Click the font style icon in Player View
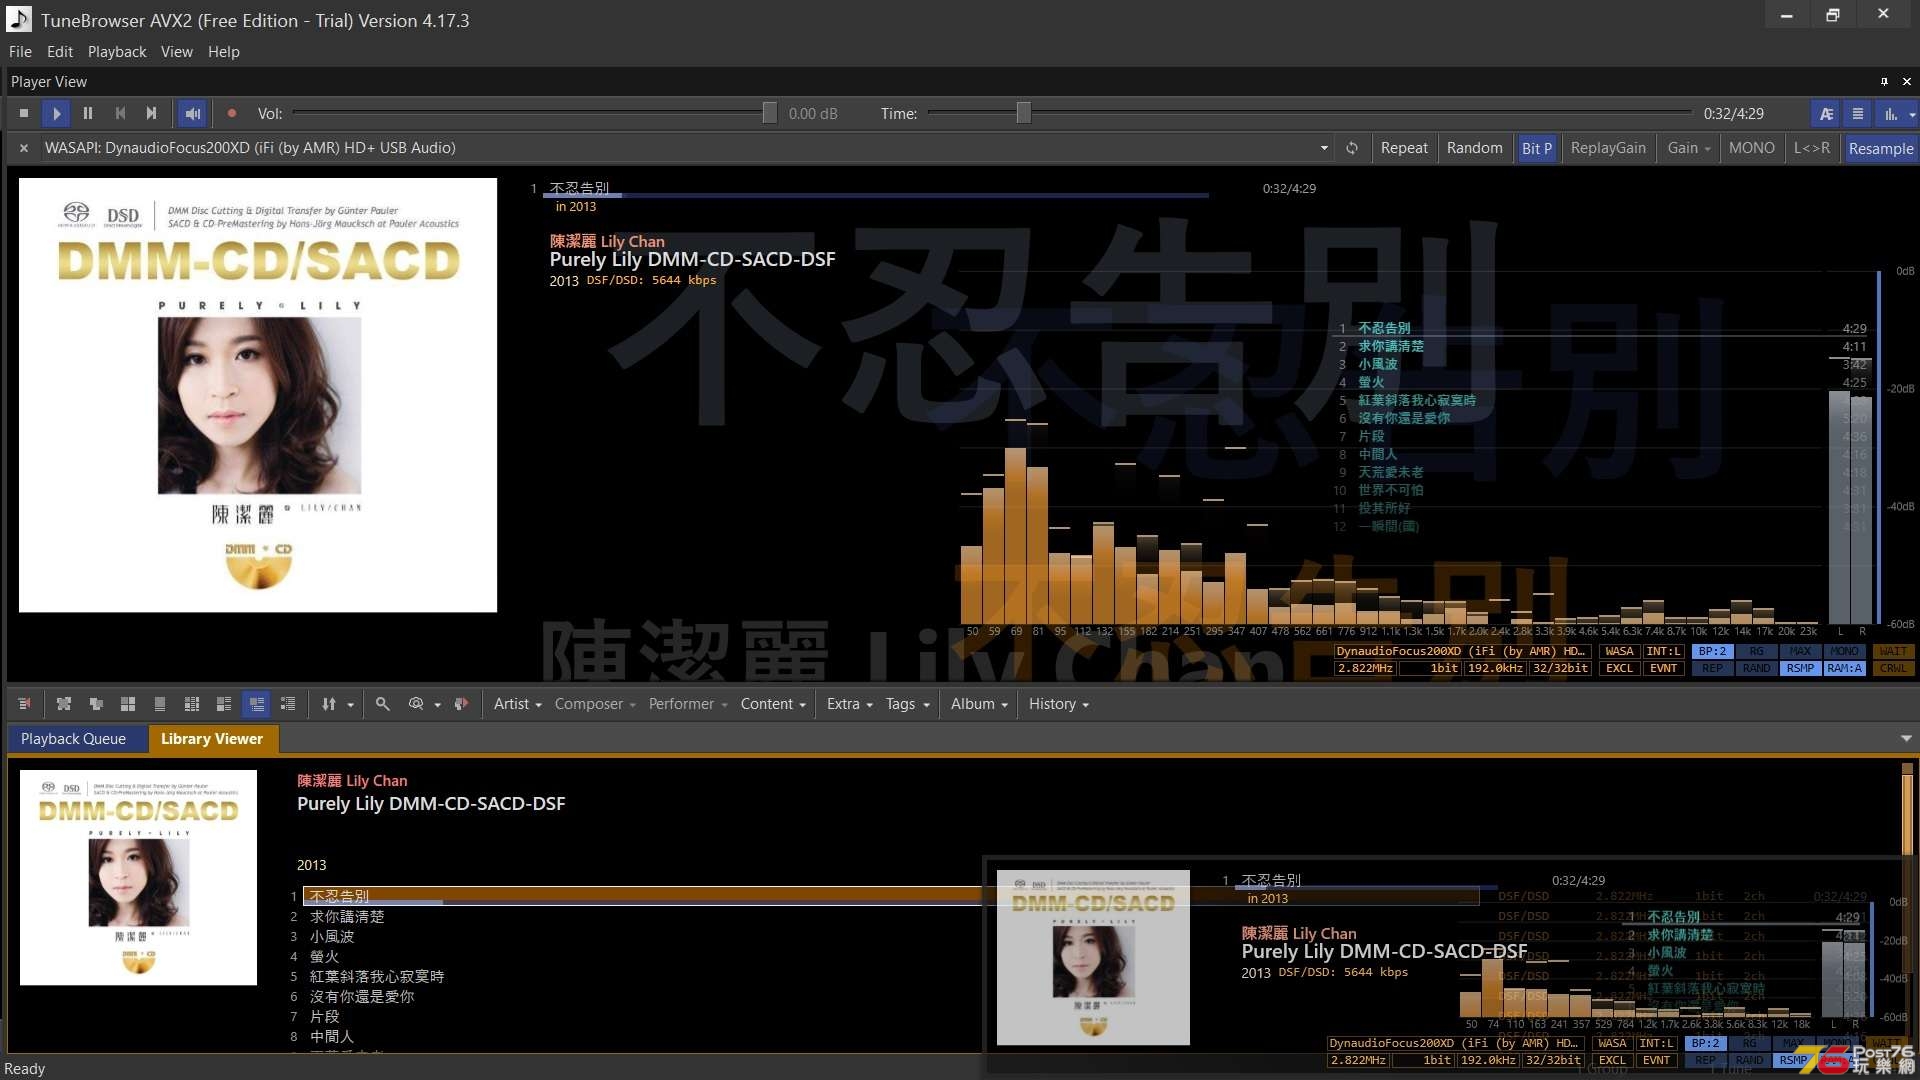 [x=1826, y=114]
